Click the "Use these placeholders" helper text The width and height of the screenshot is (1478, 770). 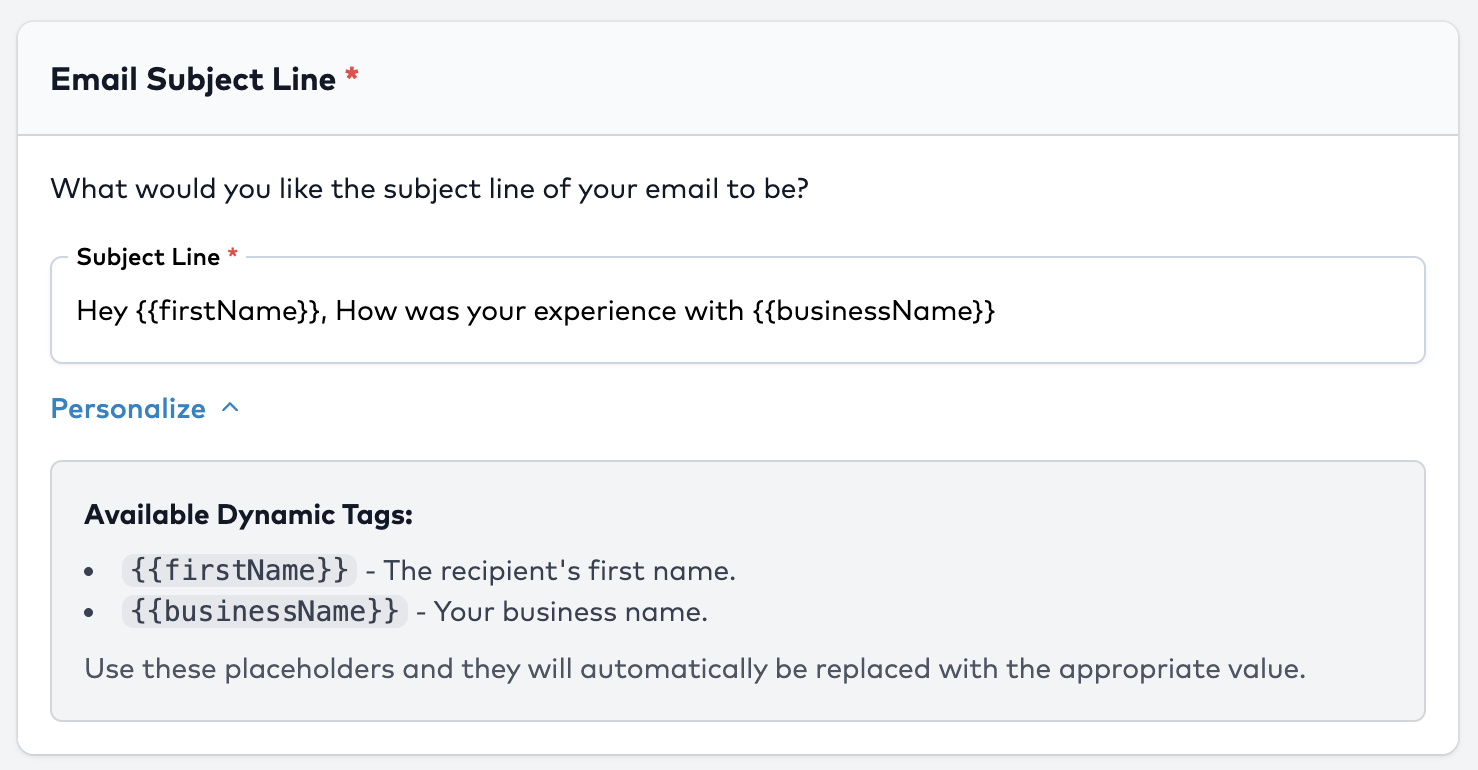[695, 669]
